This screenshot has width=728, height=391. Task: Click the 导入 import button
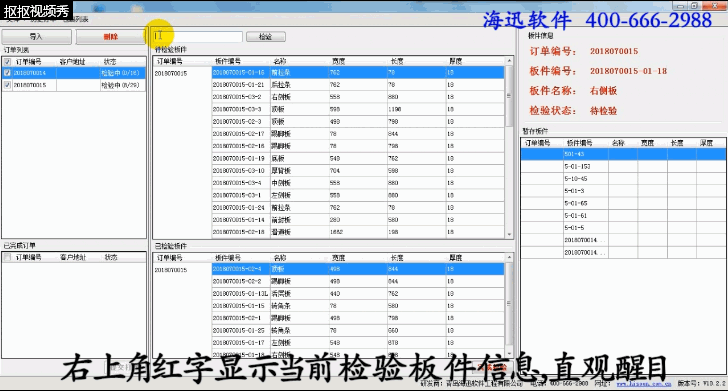pos(37,37)
